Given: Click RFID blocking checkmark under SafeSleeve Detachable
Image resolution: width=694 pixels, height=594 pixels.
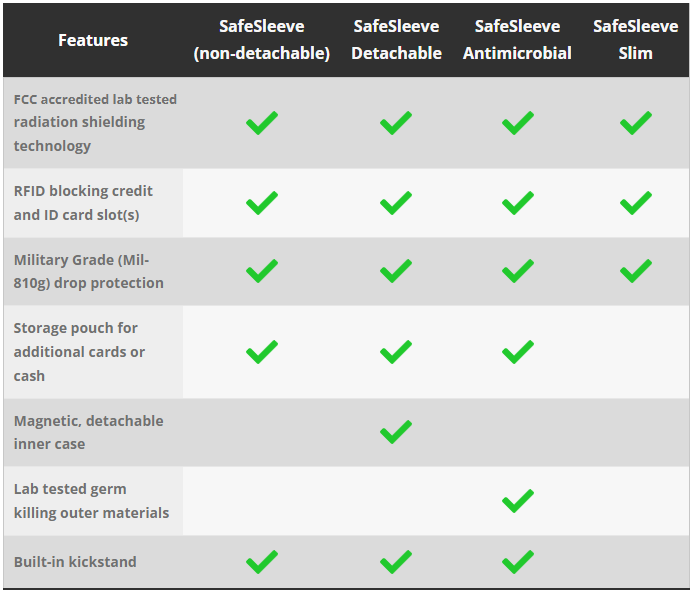Looking at the screenshot, I should click(396, 203).
